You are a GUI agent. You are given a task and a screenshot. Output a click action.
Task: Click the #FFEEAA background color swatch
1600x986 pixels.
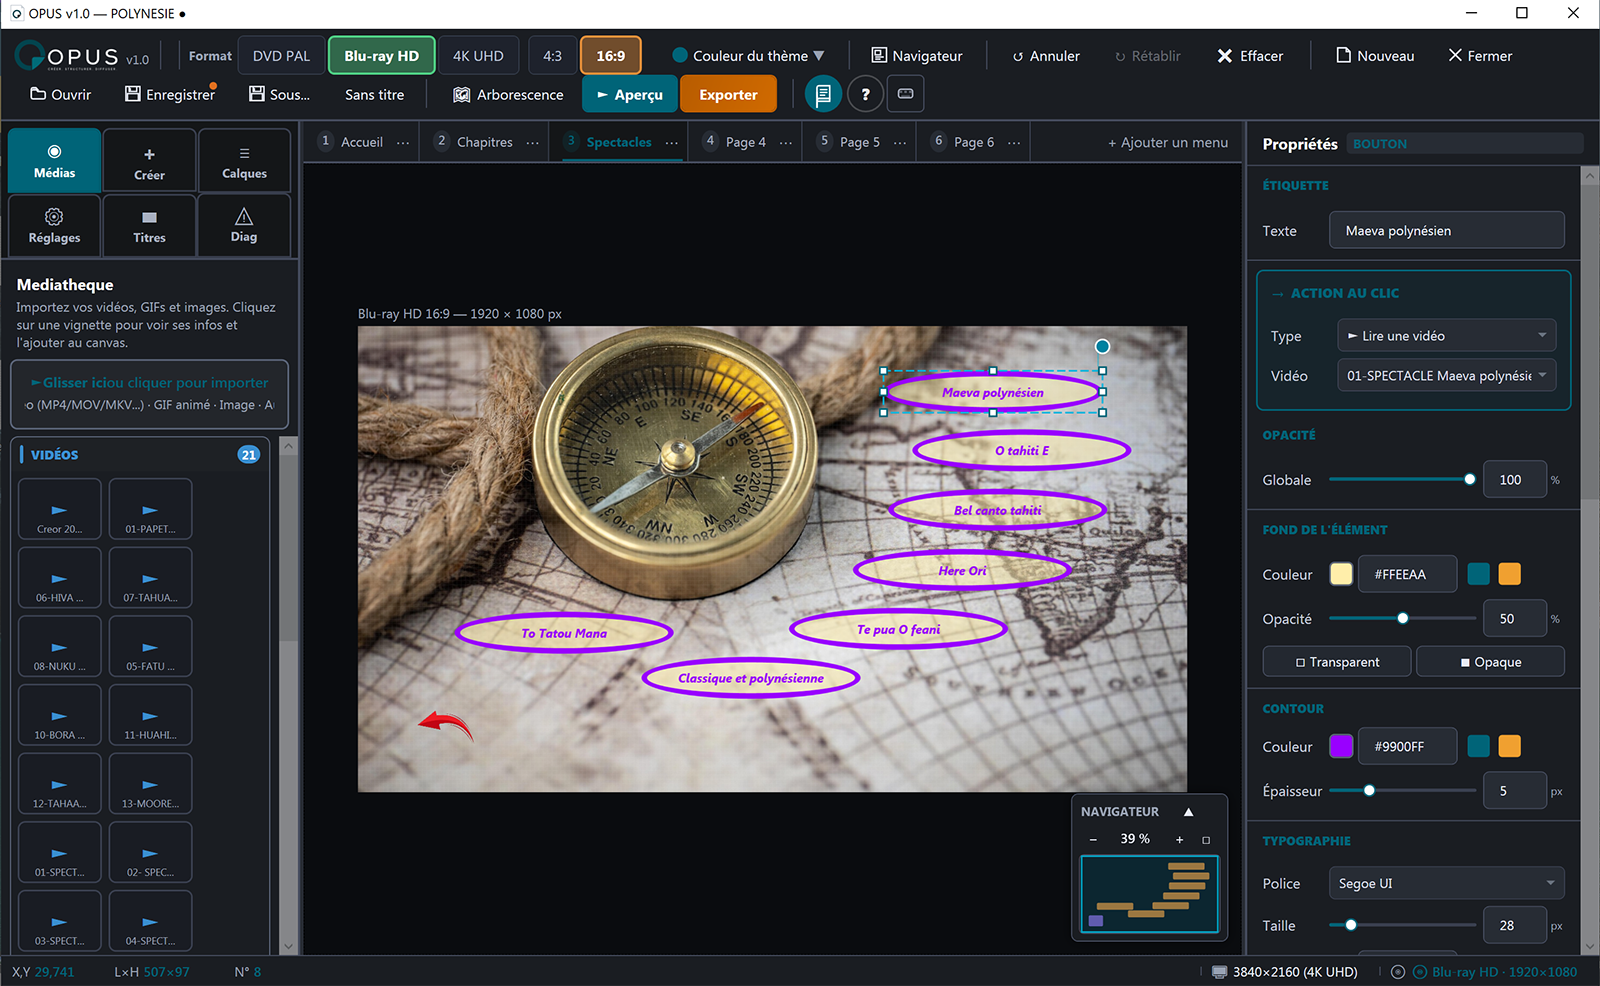[x=1341, y=574]
